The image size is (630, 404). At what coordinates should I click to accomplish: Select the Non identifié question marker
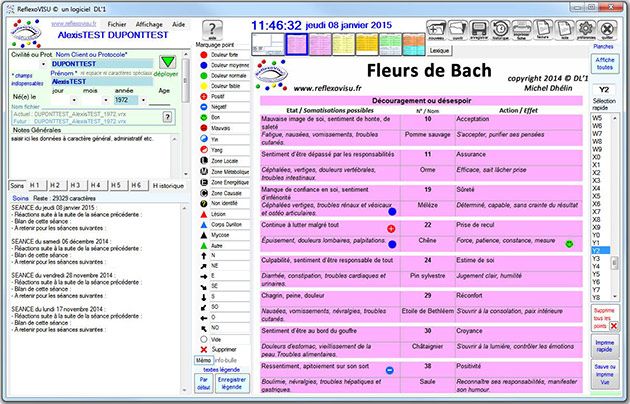click(x=204, y=204)
